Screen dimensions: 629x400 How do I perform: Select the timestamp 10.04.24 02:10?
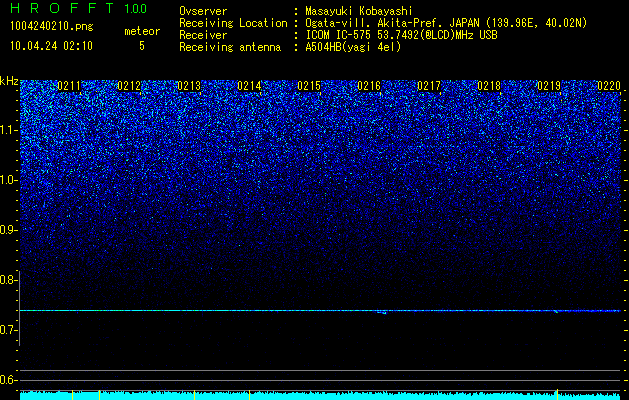click(51, 46)
